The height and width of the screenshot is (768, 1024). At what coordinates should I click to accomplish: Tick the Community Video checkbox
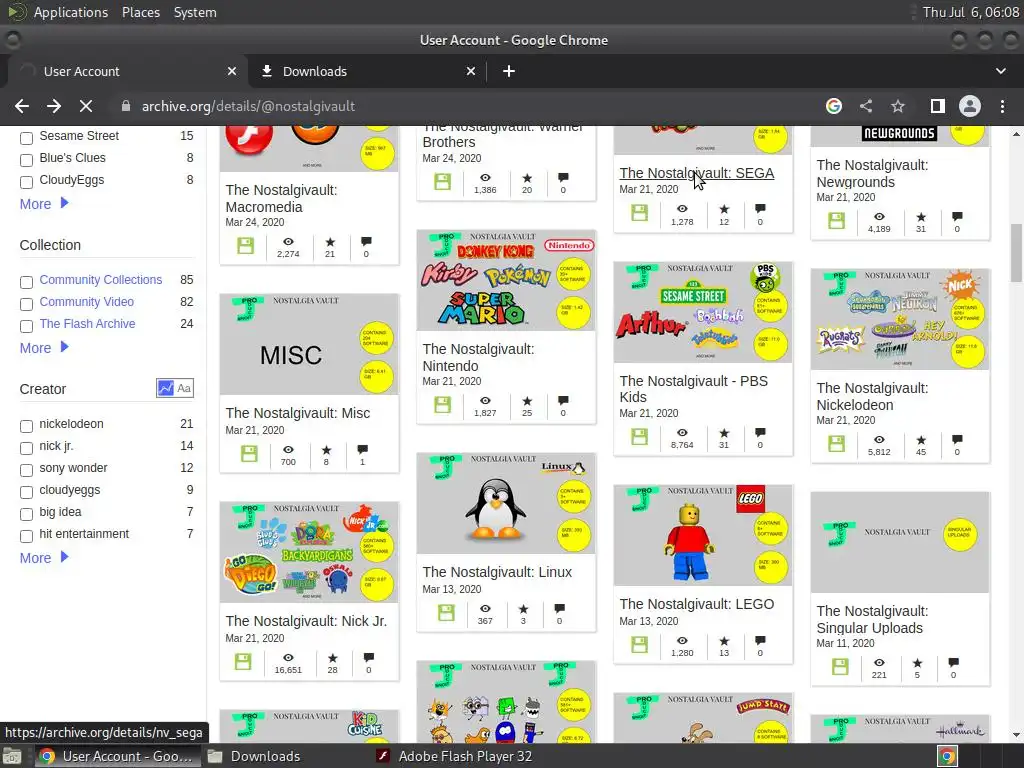tap(26, 304)
